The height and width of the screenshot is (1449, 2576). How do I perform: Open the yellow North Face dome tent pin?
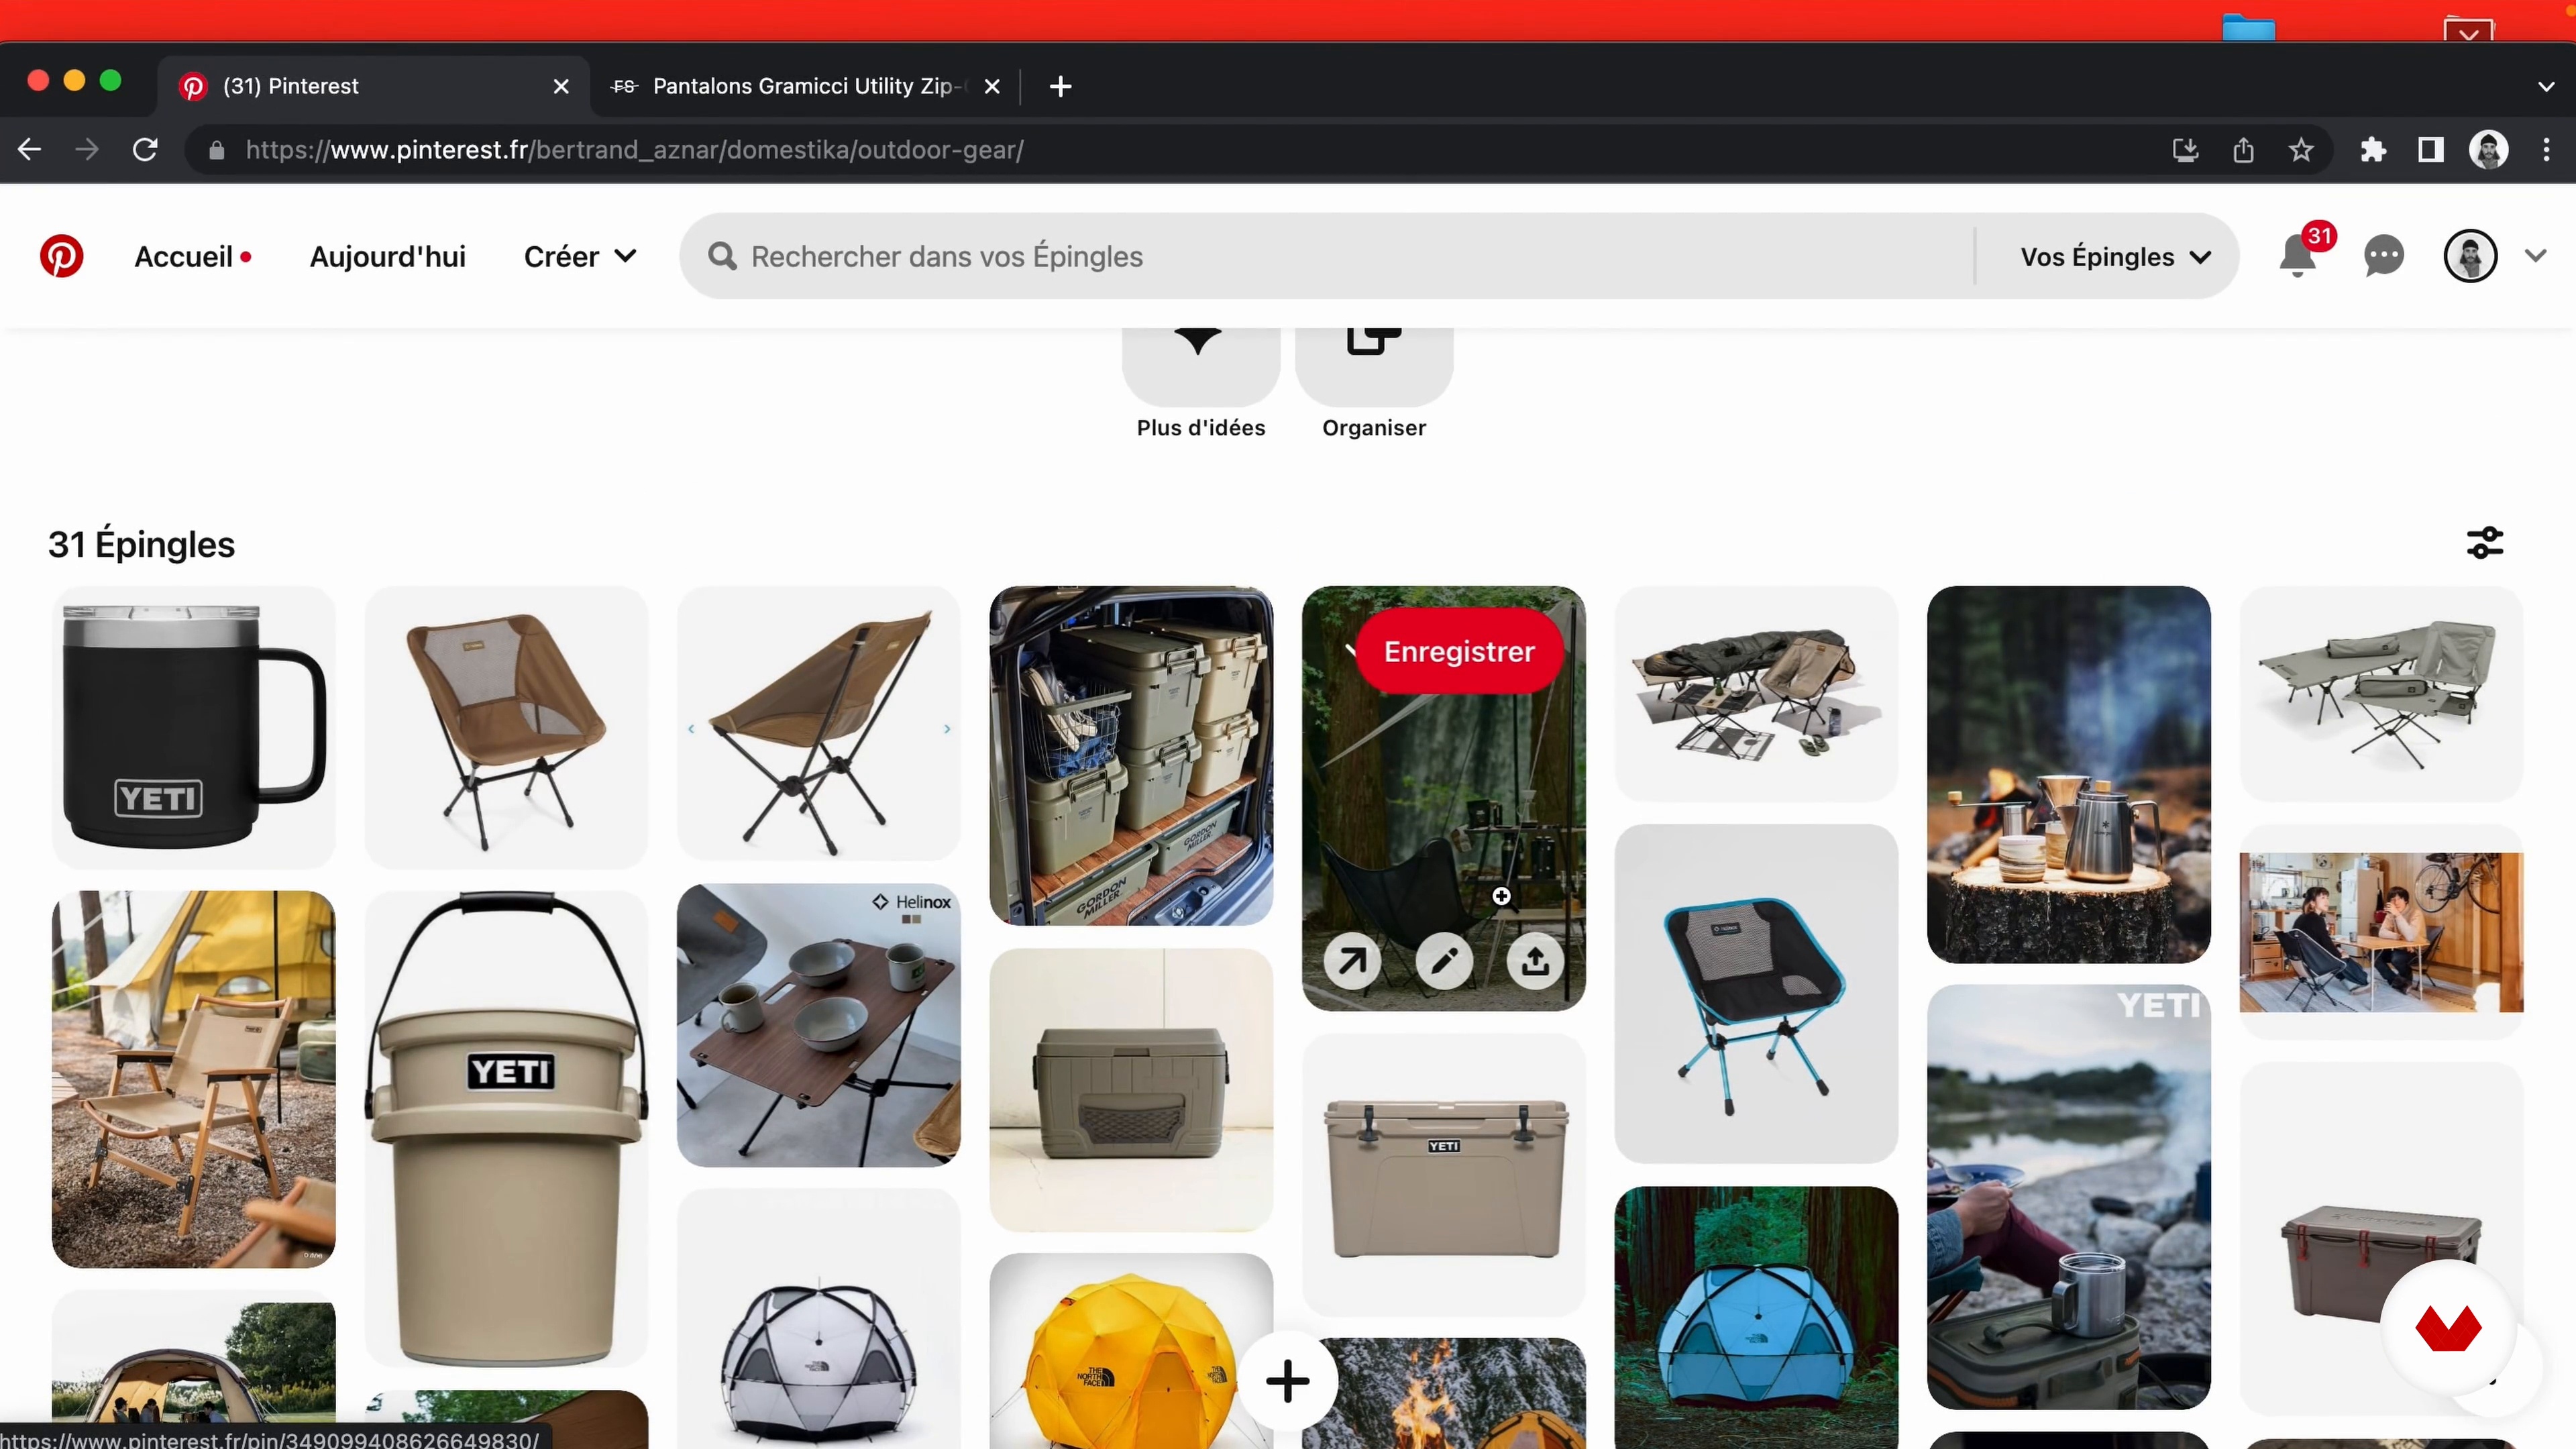tap(1130, 1351)
